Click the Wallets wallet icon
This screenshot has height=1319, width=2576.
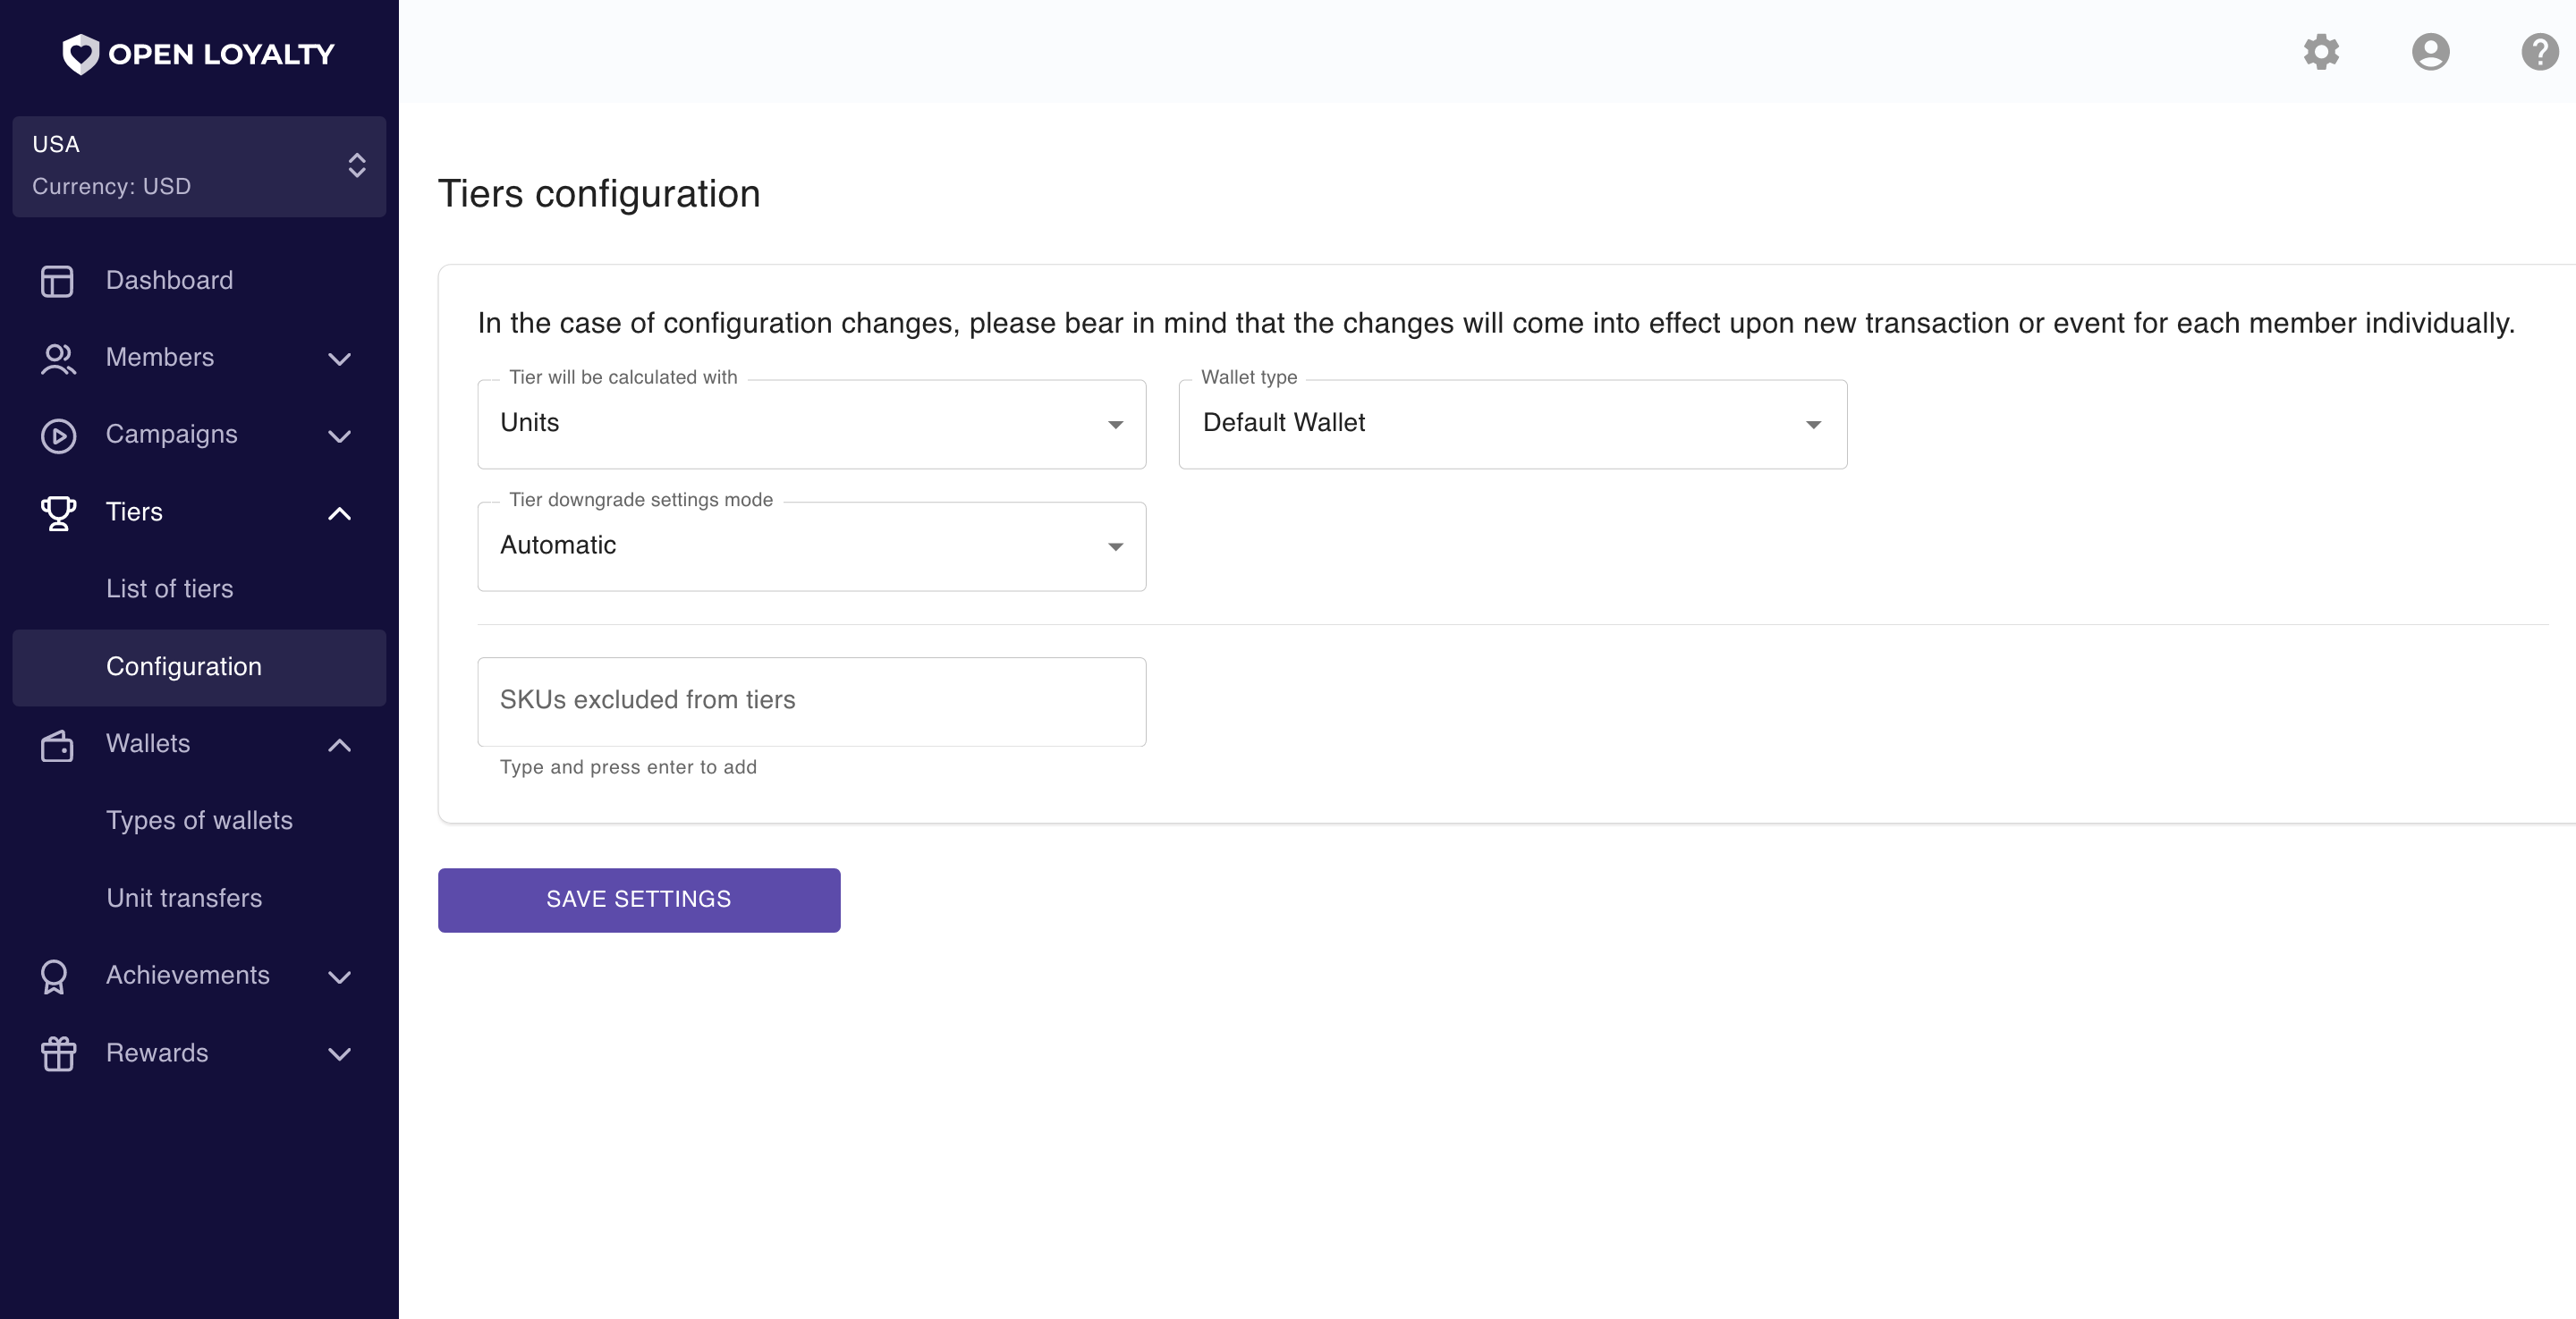click(x=57, y=745)
